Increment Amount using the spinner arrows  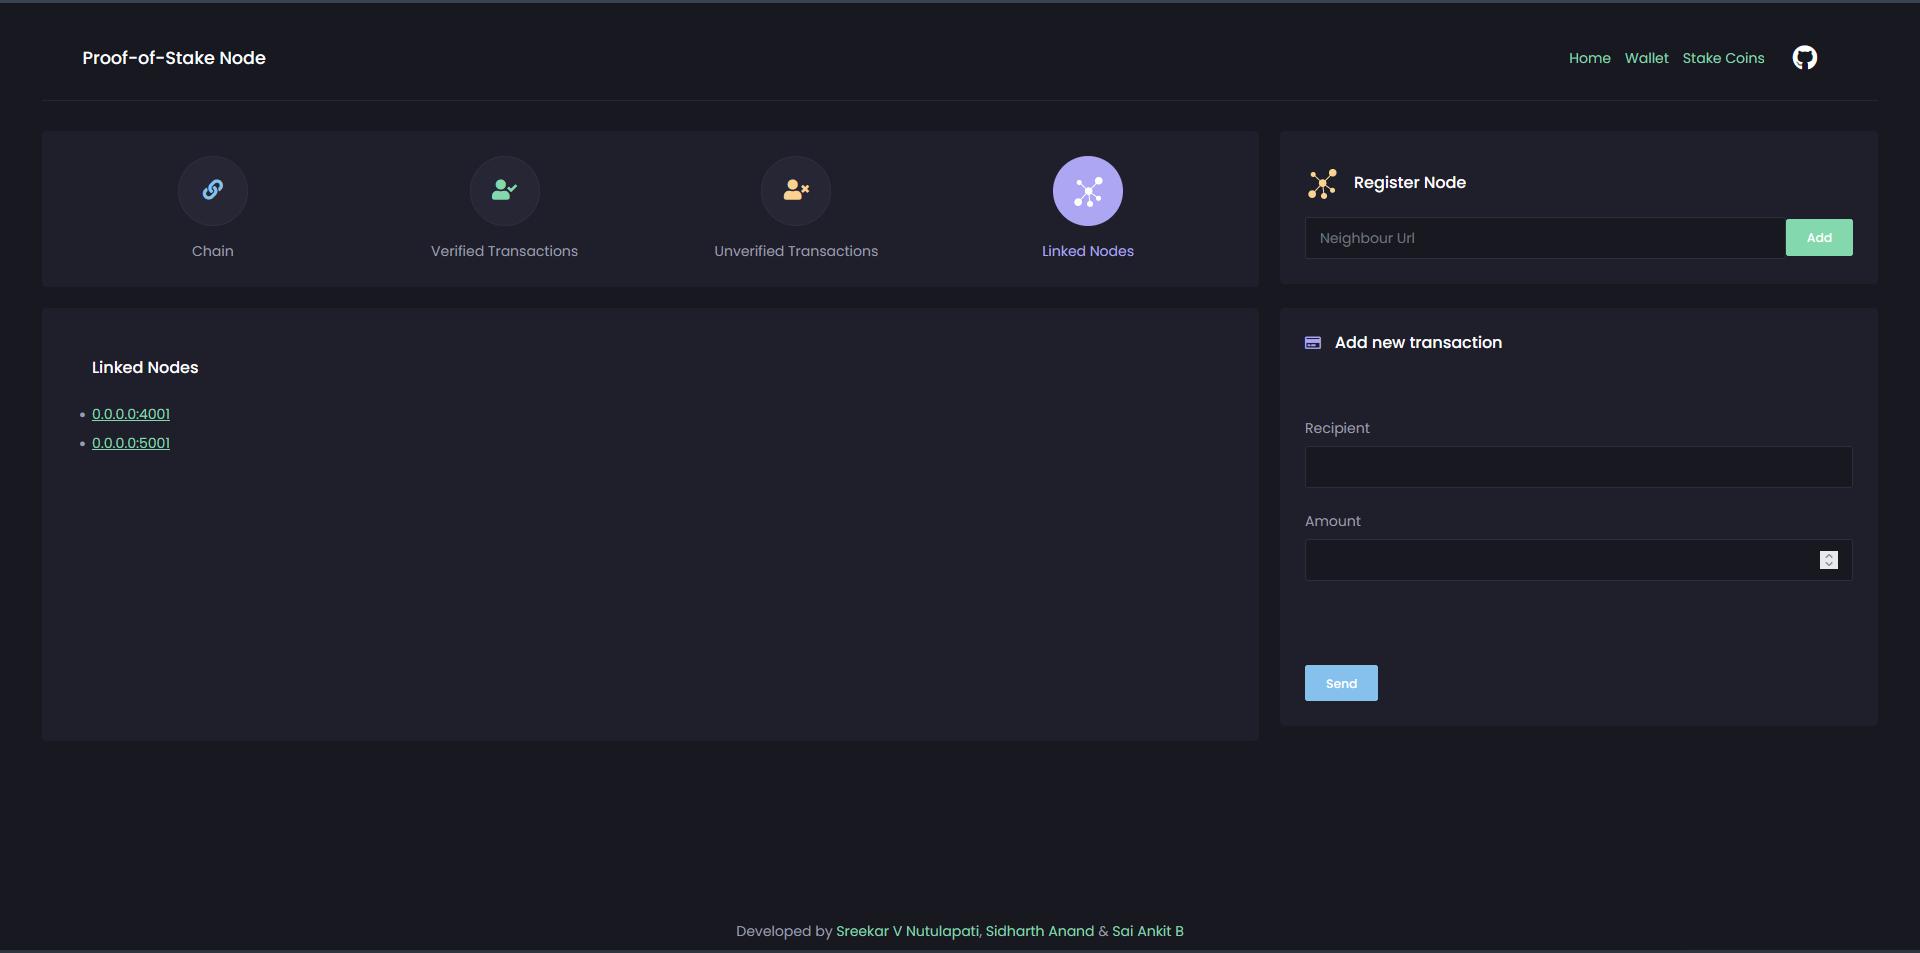click(x=1828, y=555)
